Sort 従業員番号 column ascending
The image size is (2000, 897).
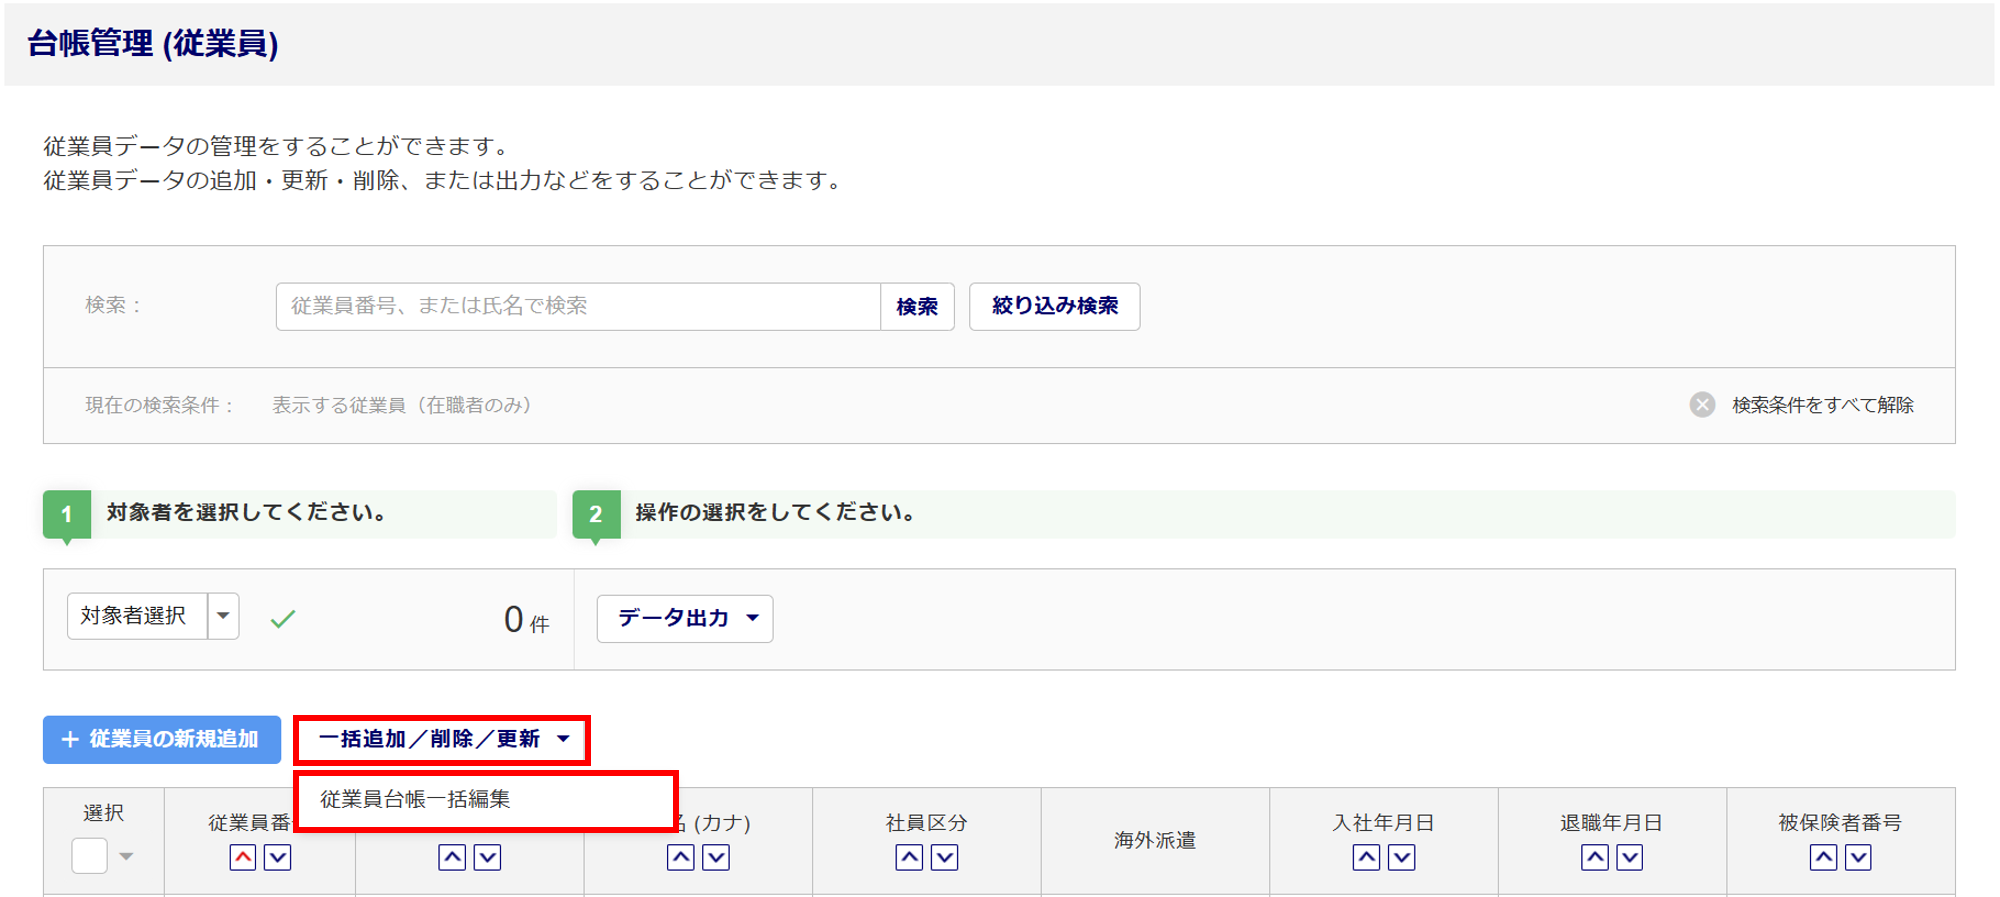point(243,857)
